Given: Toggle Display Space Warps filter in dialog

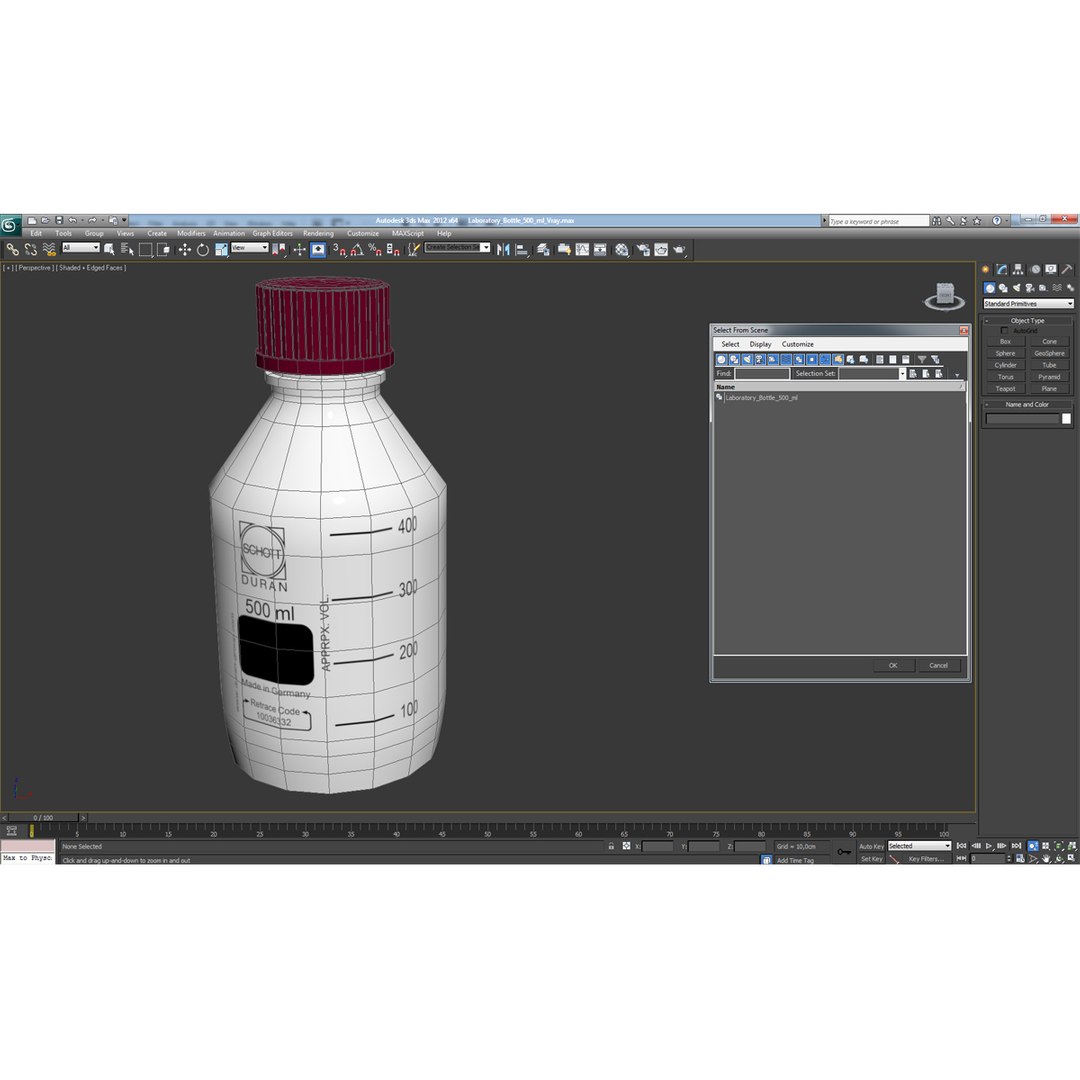Looking at the screenshot, I should 786,360.
